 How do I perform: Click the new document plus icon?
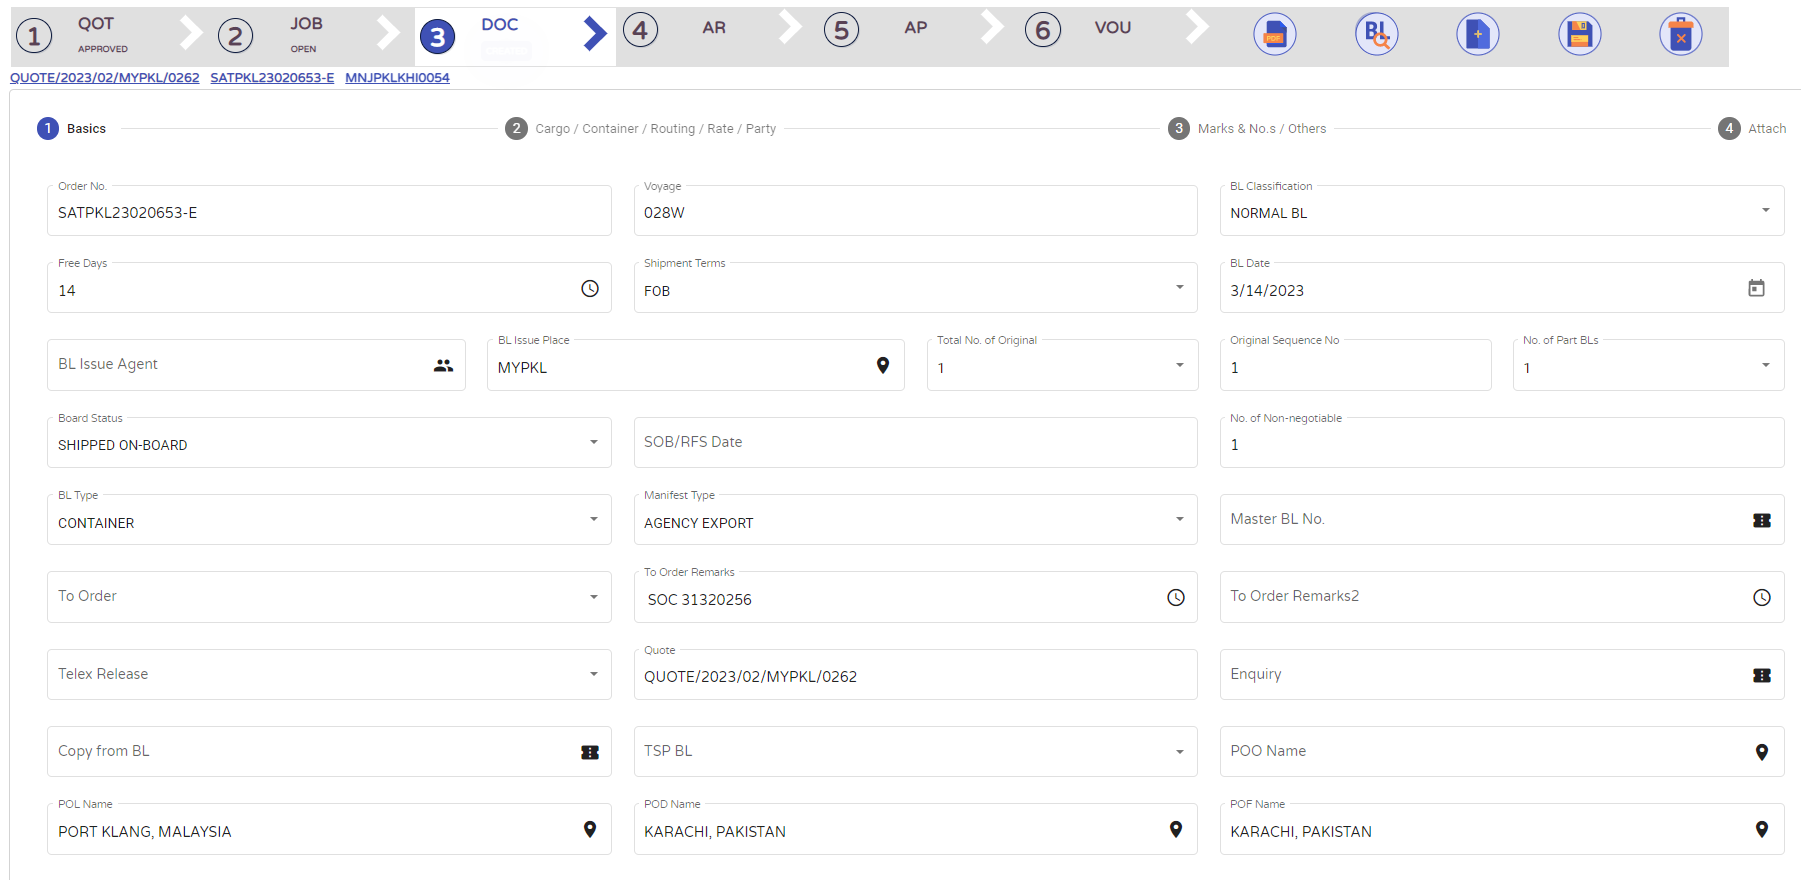1477,35
